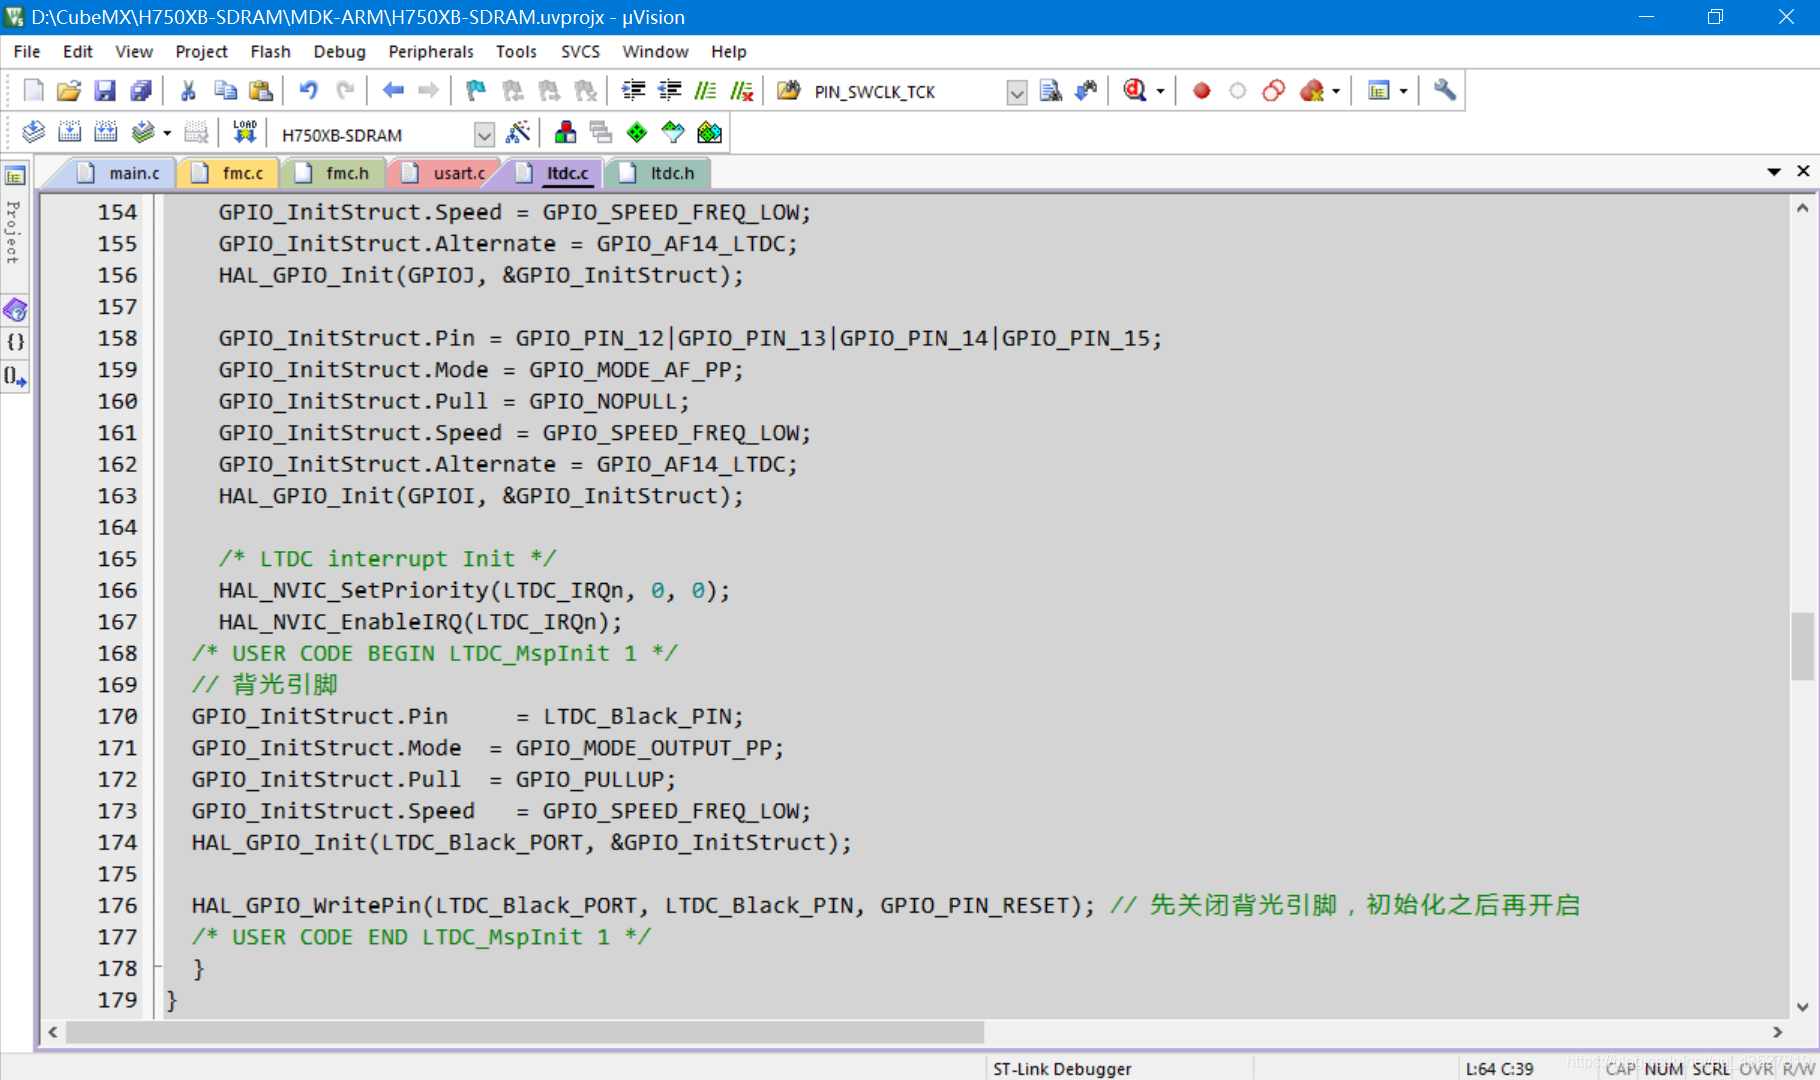Screen dimensions: 1820x1080
Task: Click the Save All files icon
Action: coord(141,91)
